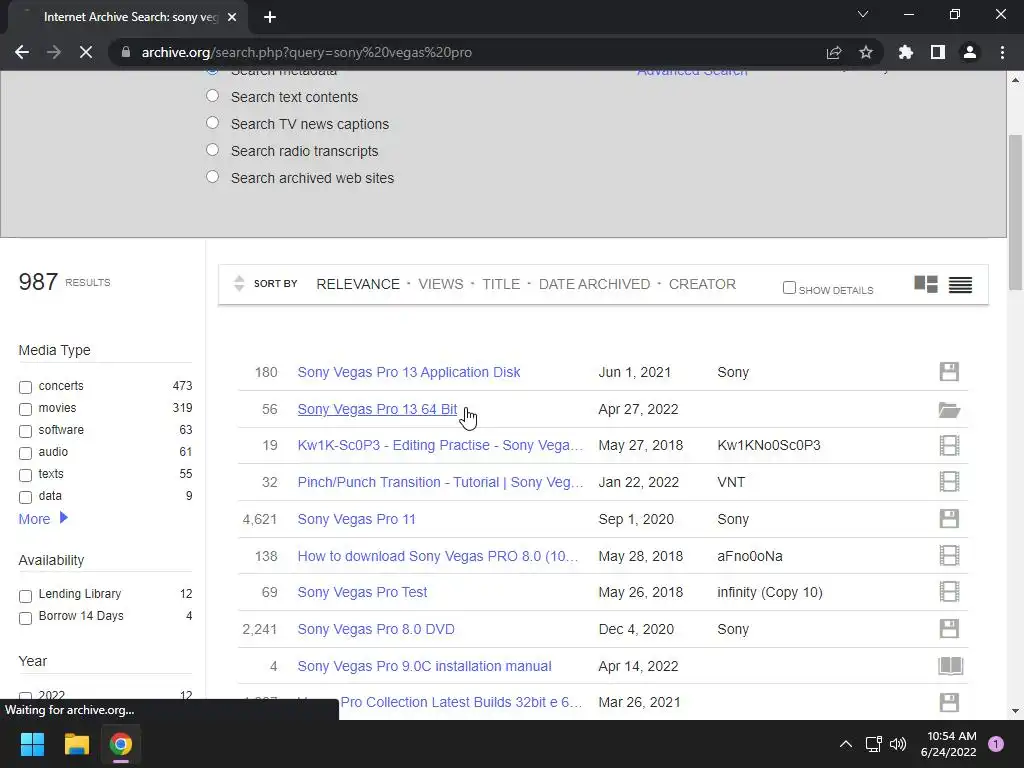
Task: Click the page vertical scrollbar thumb
Action: coord(1015,211)
